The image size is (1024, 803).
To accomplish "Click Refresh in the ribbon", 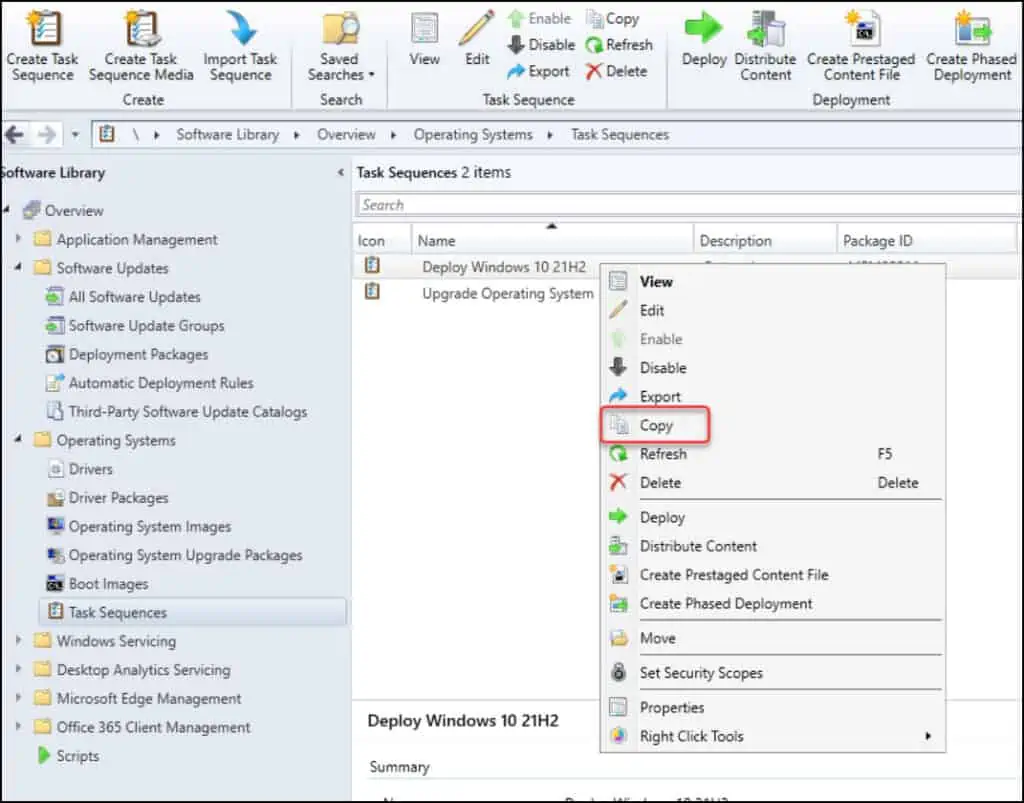I will (619, 44).
